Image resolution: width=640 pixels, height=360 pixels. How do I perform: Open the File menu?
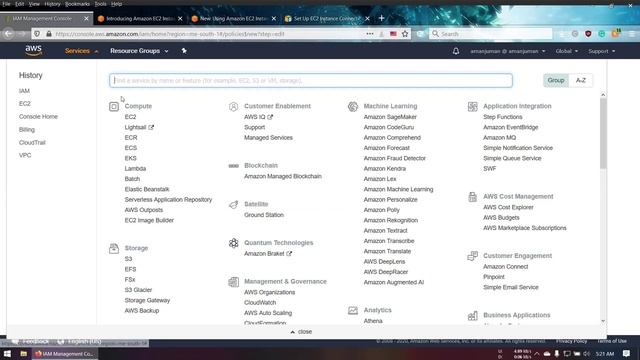[7, 4]
